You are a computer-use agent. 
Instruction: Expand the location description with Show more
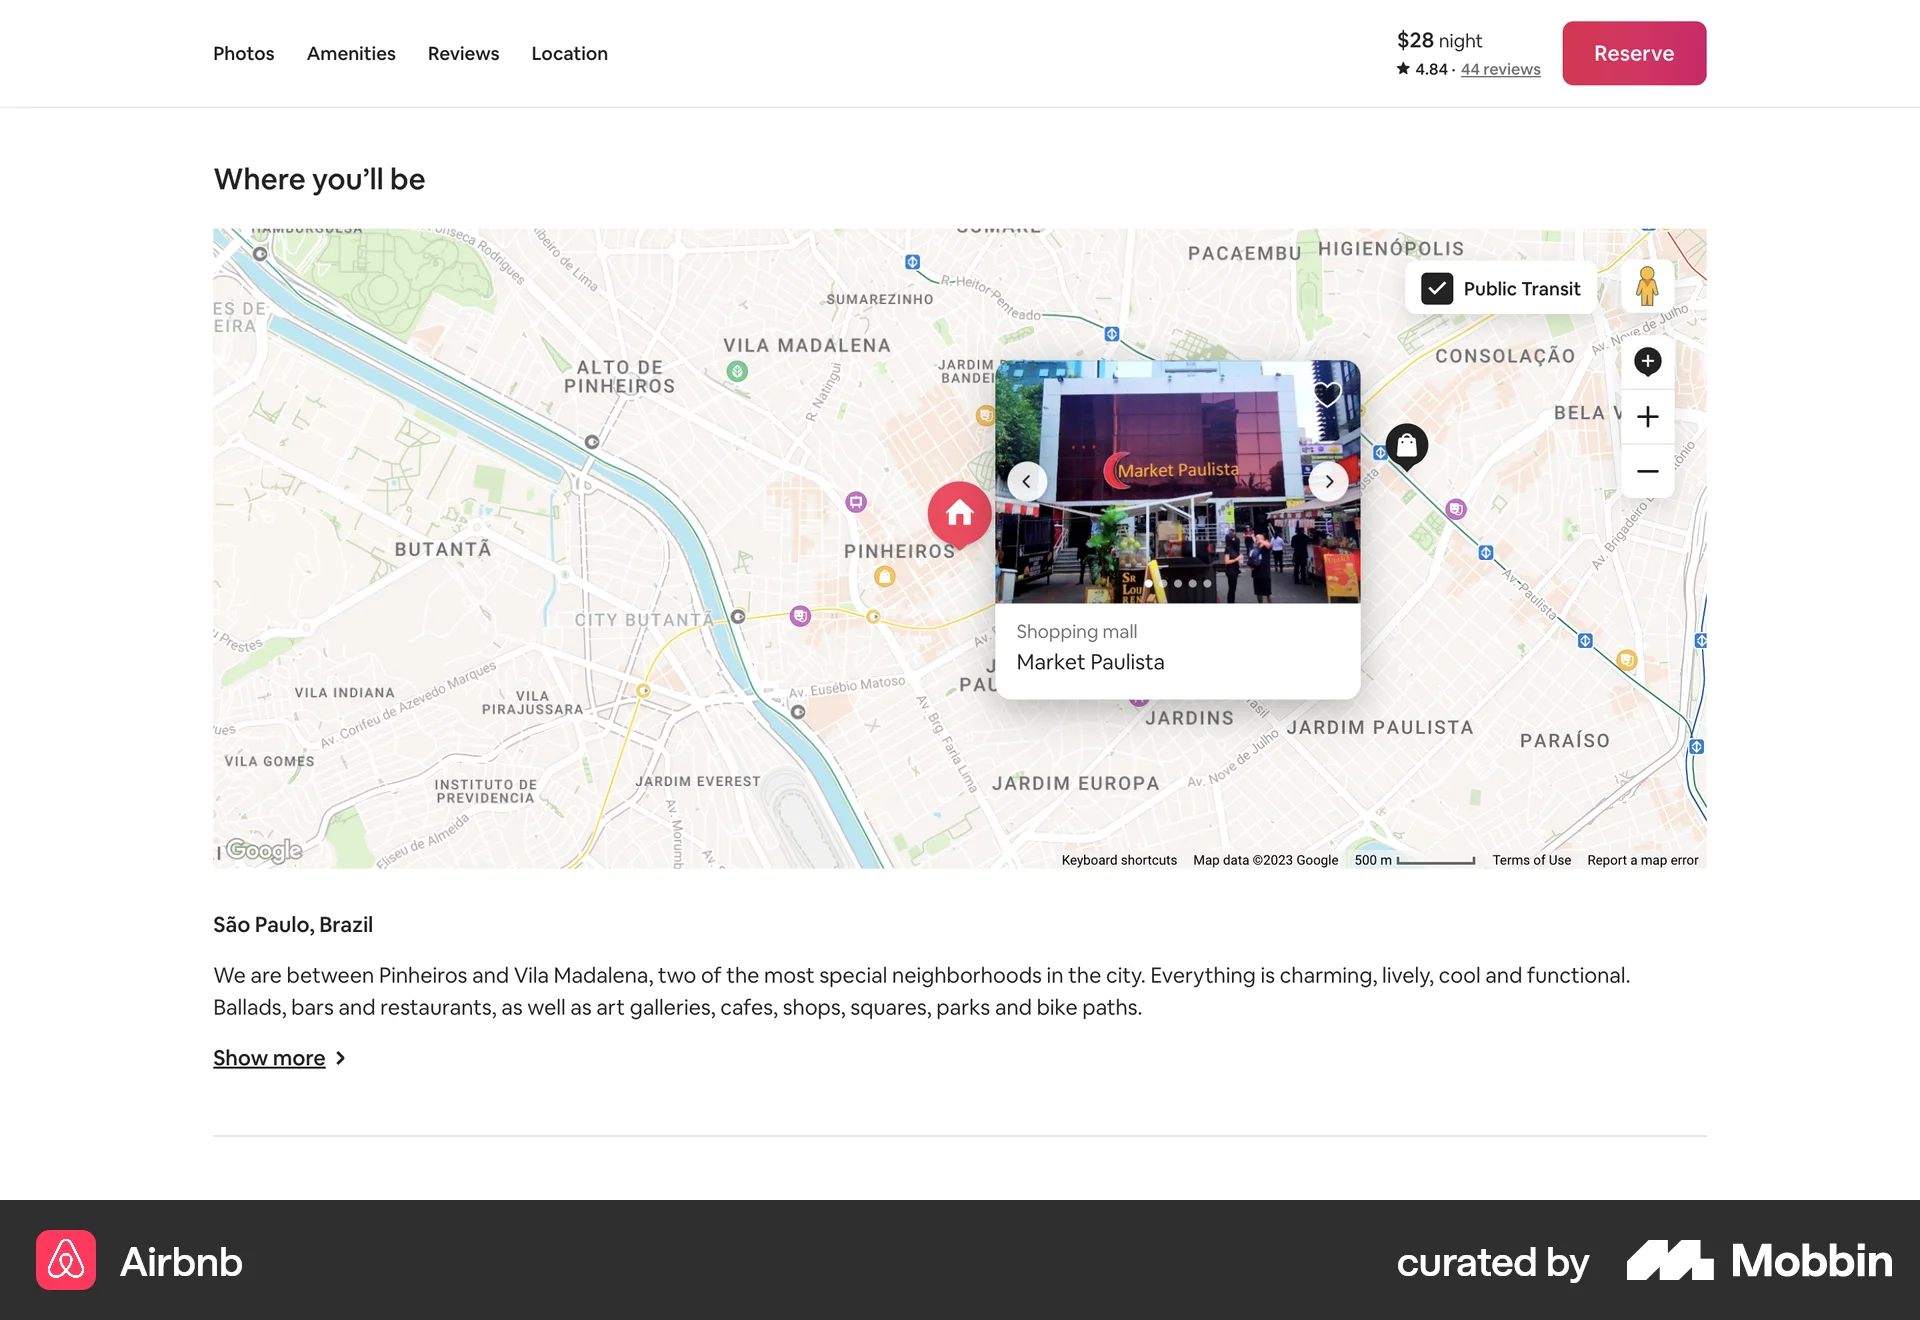[268, 1057]
